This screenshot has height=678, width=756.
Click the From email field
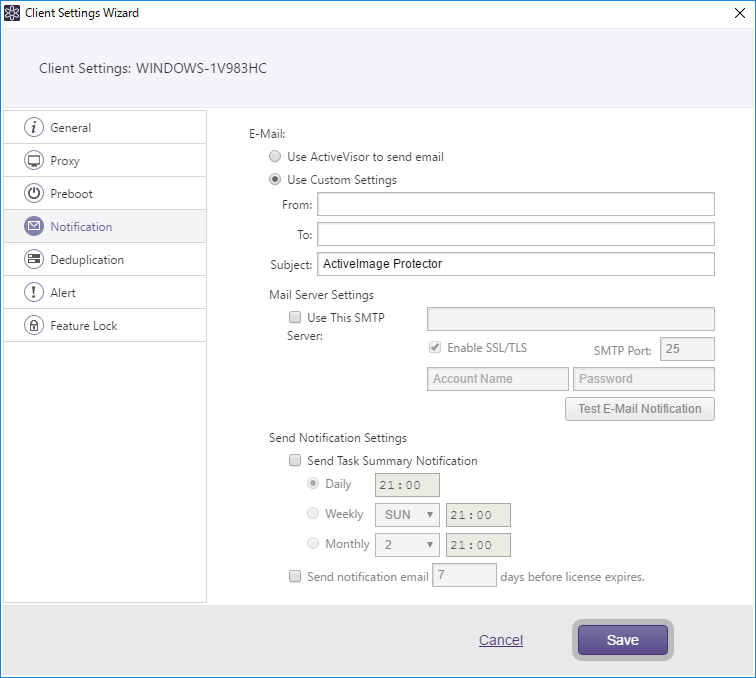tap(516, 204)
